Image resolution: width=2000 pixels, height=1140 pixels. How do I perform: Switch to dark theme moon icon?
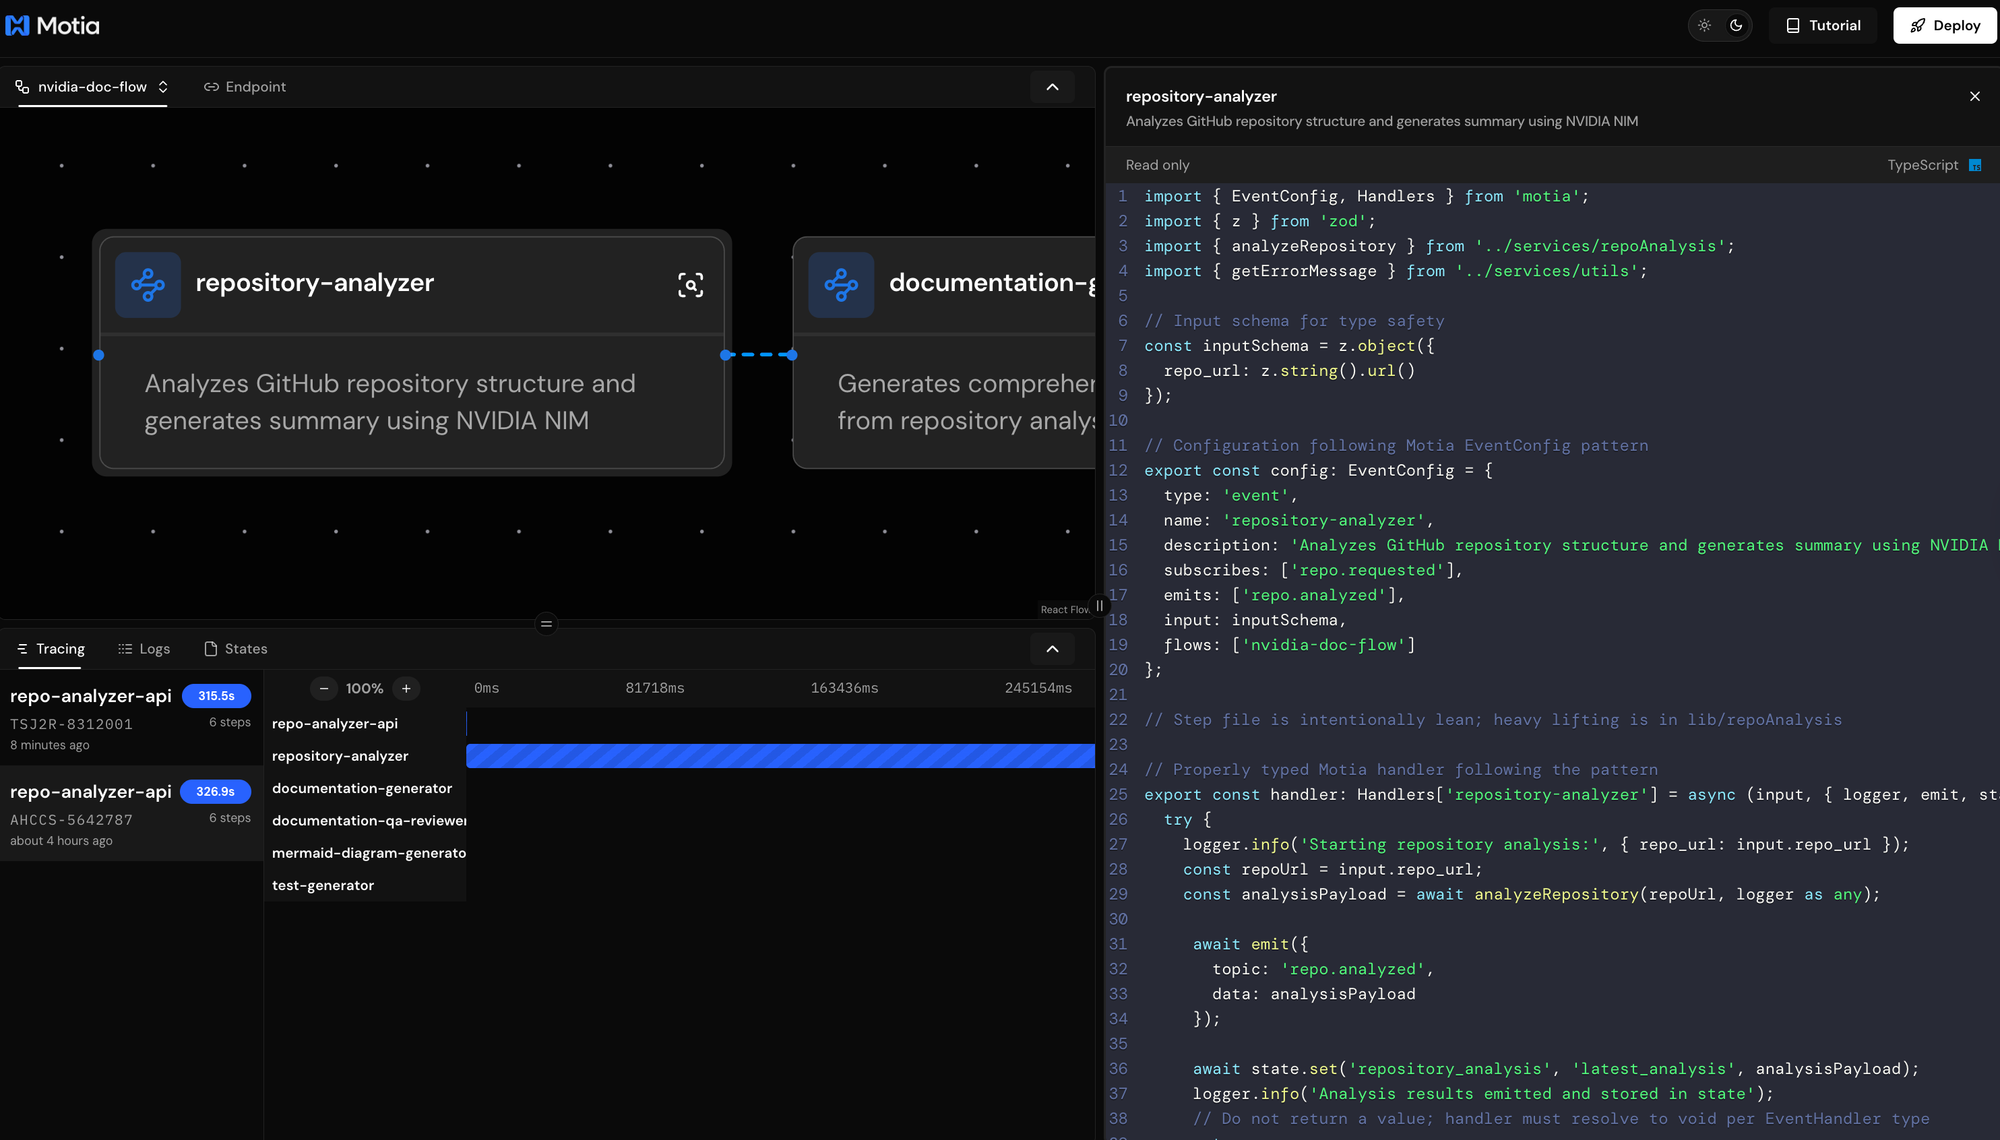1737,26
